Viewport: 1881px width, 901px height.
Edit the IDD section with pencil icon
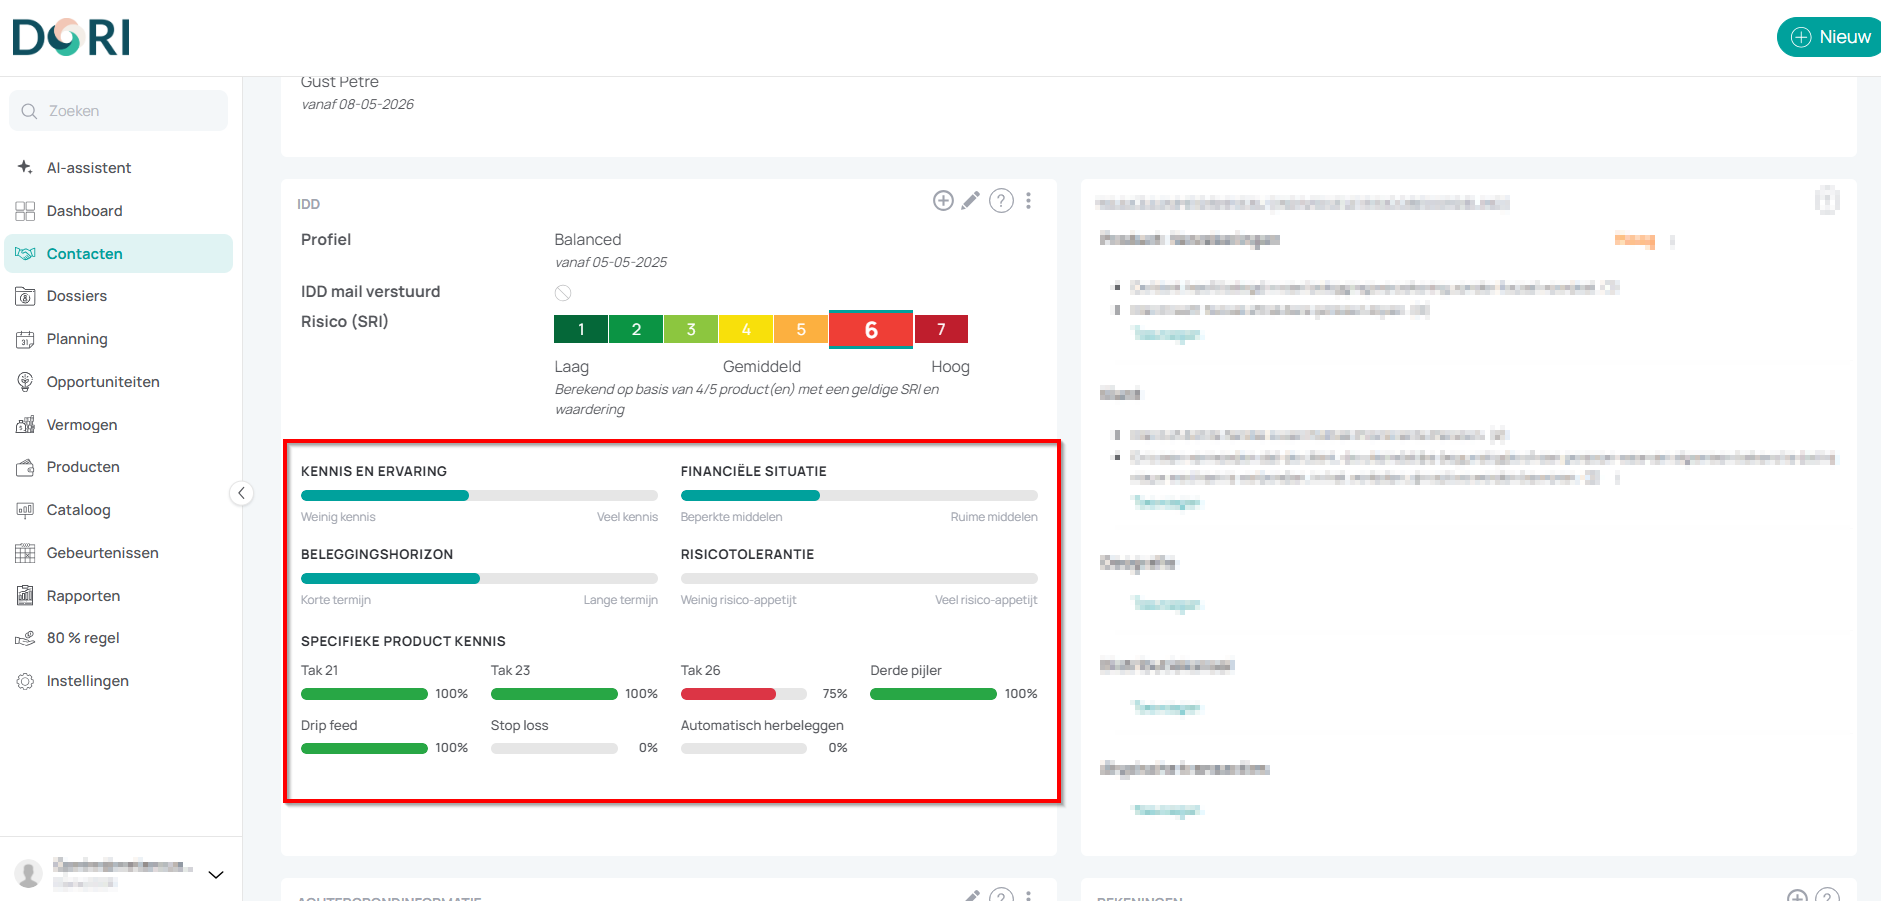(x=970, y=201)
